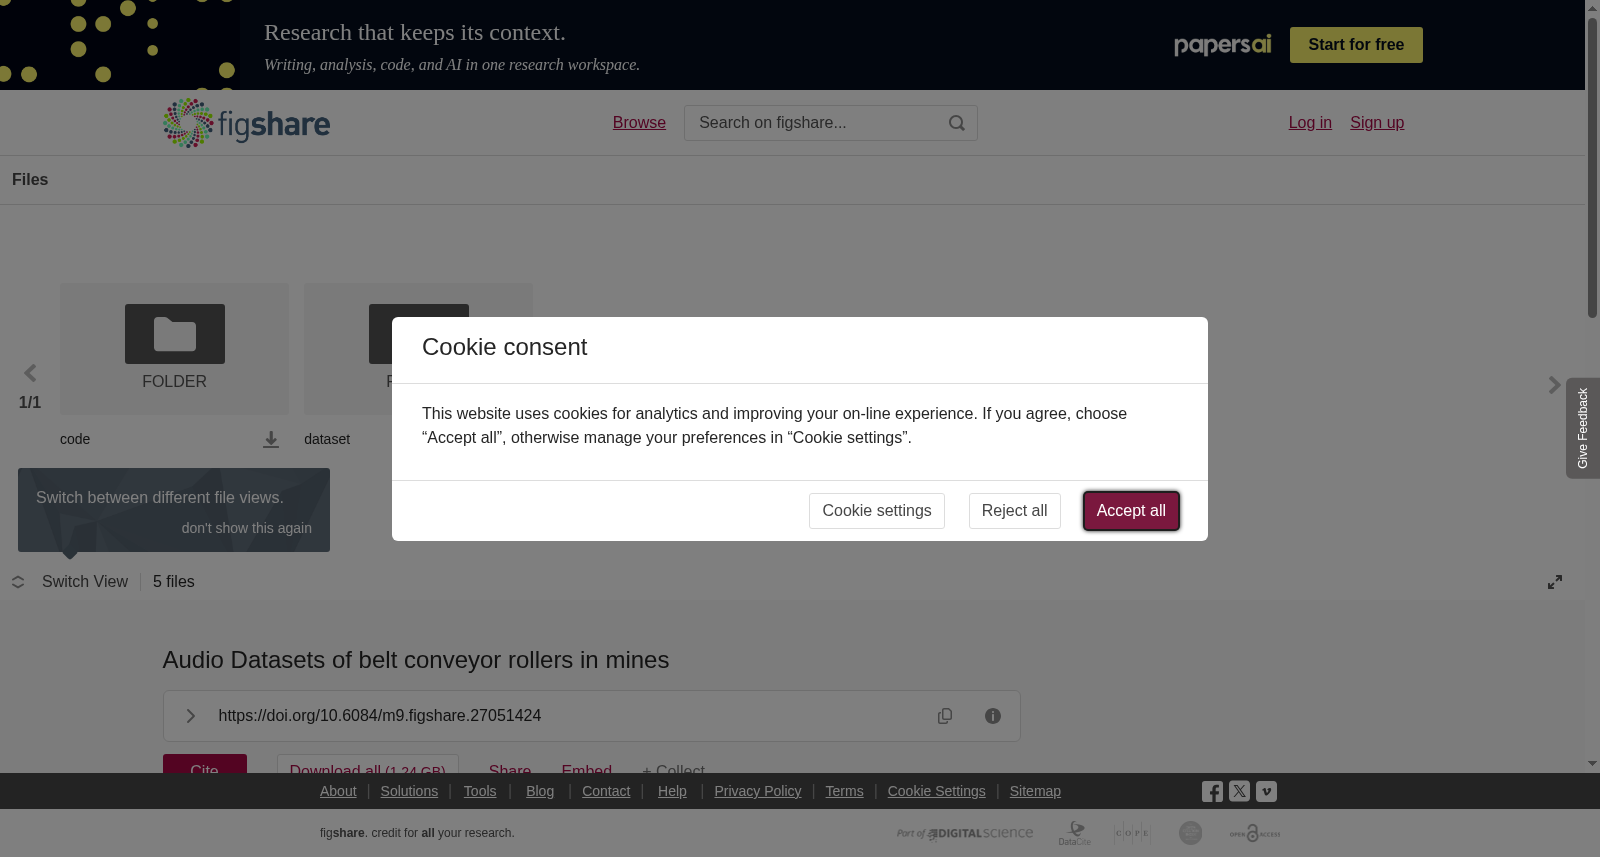Open Help footer link
Image resolution: width=1600 pixels, height=857 pixels.
[672, 791]
